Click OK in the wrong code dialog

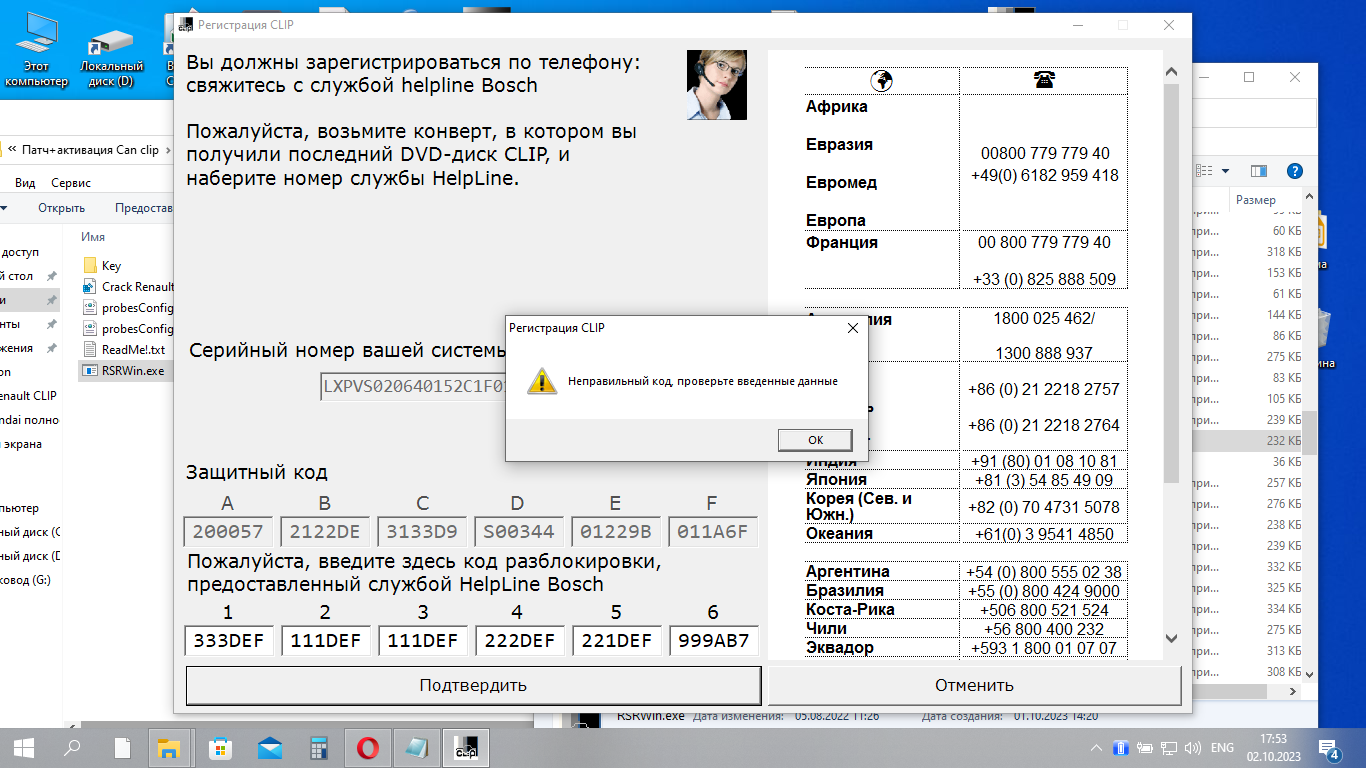point(814,440)
